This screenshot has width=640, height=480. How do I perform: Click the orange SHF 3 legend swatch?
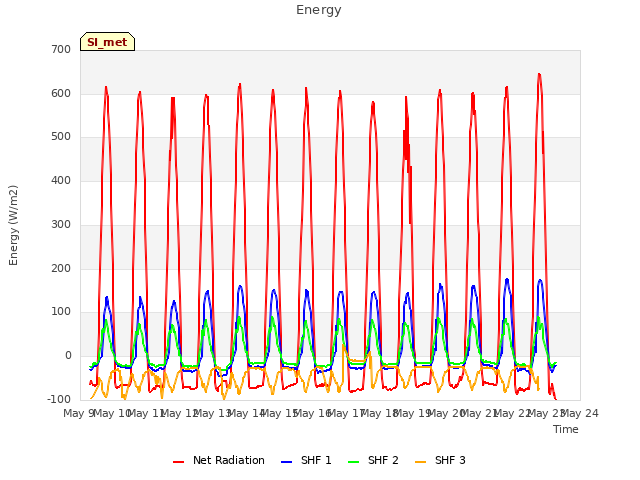[x=420, y=462]
